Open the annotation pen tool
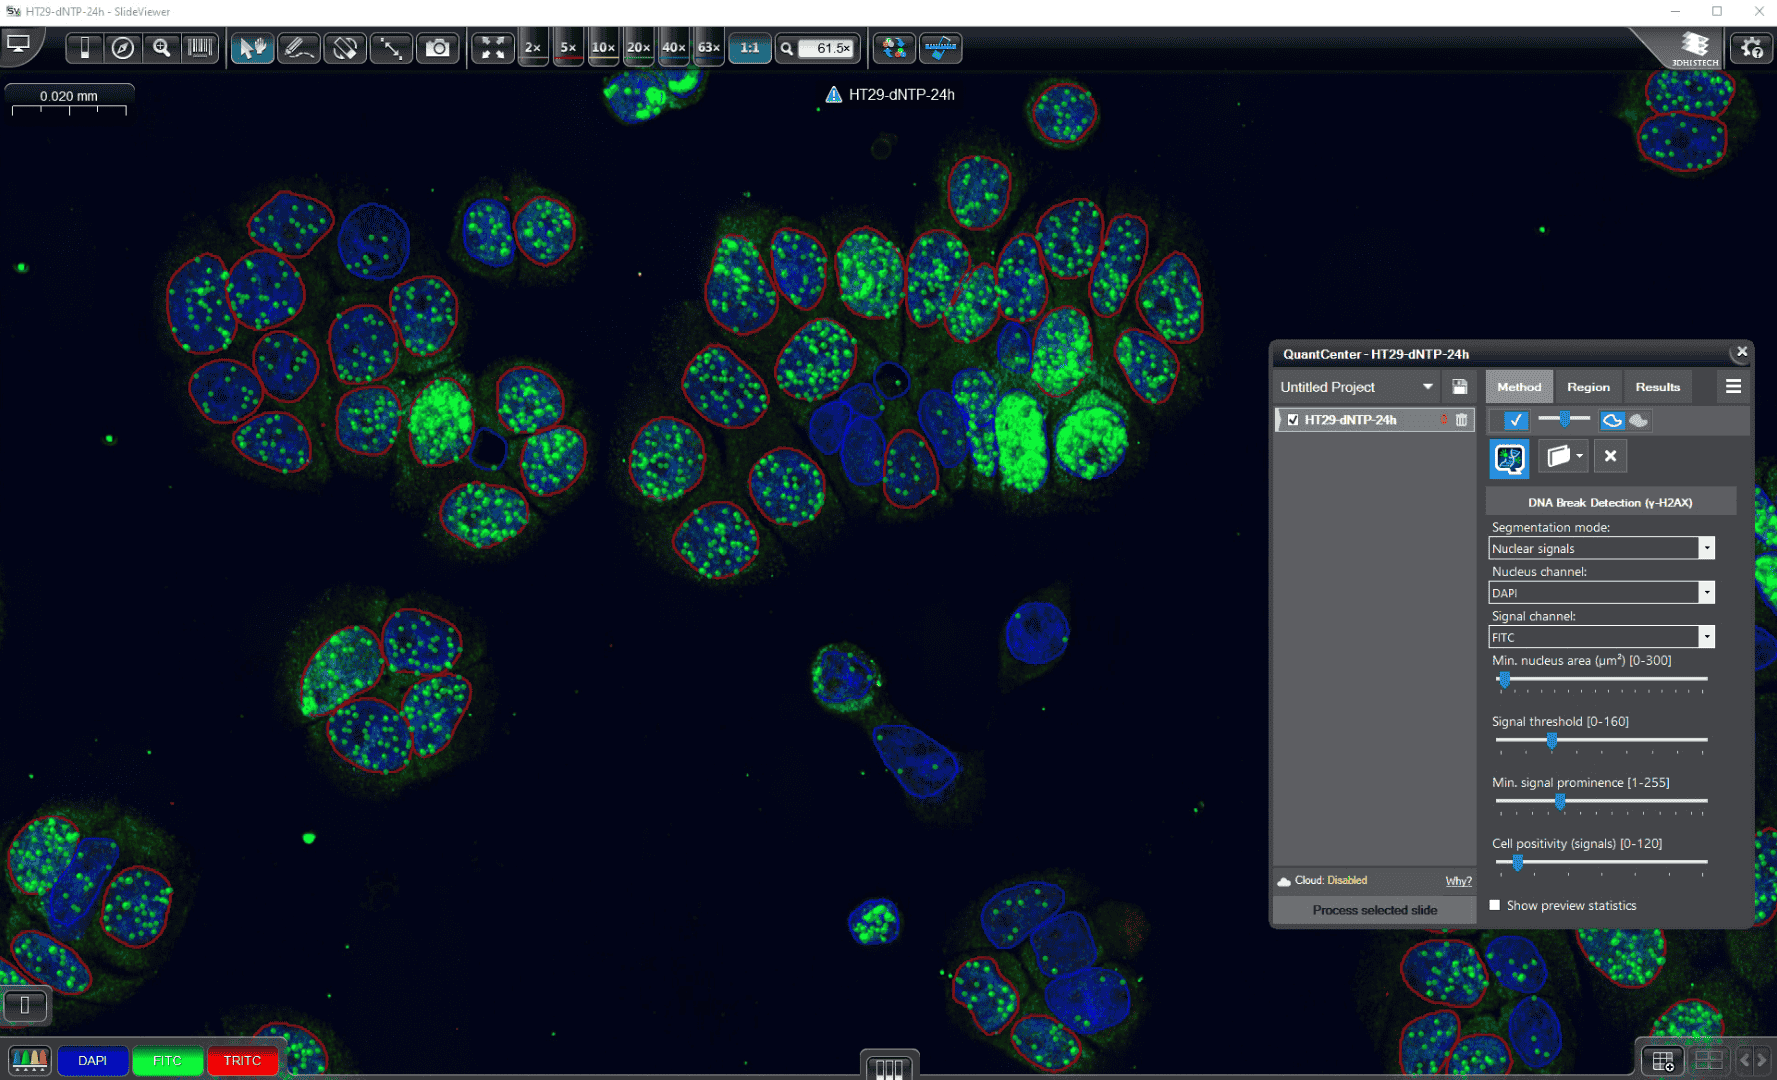Viewport: 1777px width, 1080px height. tap(298, 48)
